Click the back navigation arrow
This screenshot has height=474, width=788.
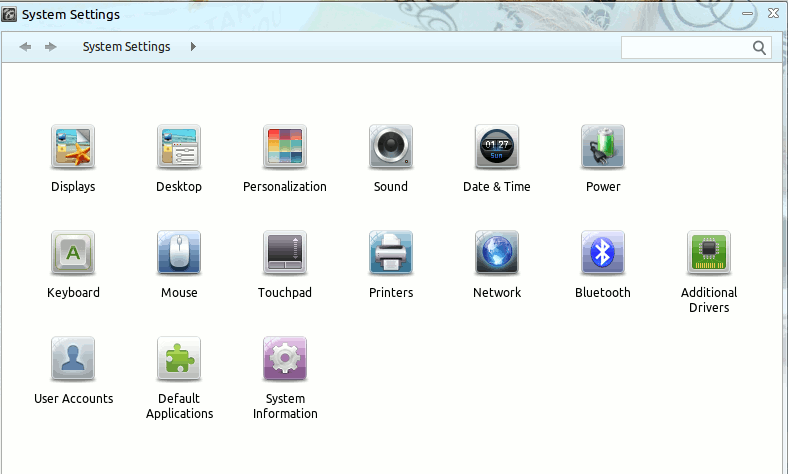(25, 47)
